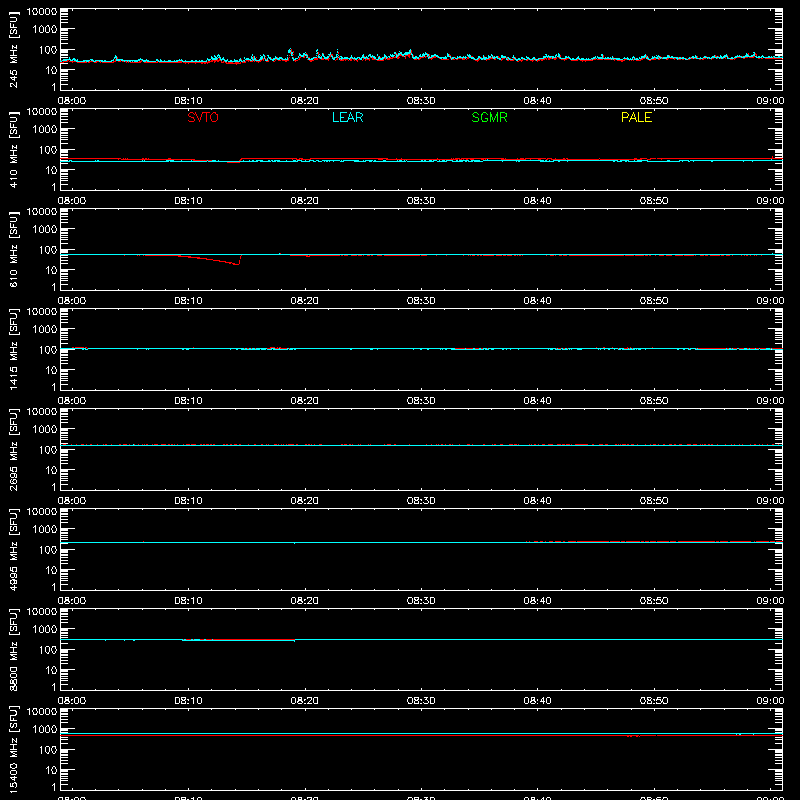Click the 10000 y-axis value of the 245 MHz panel
The width and height of the screenshot is (800, 800).
[42, 12]
